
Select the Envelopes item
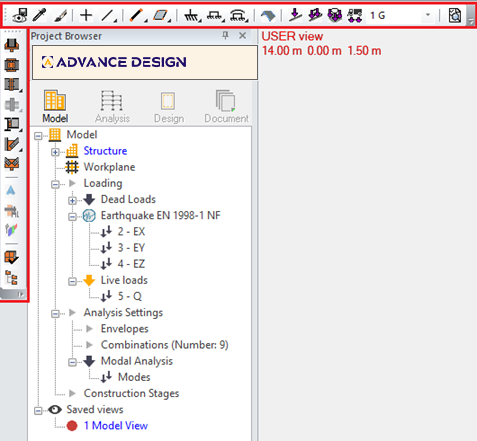coord(125,329)
